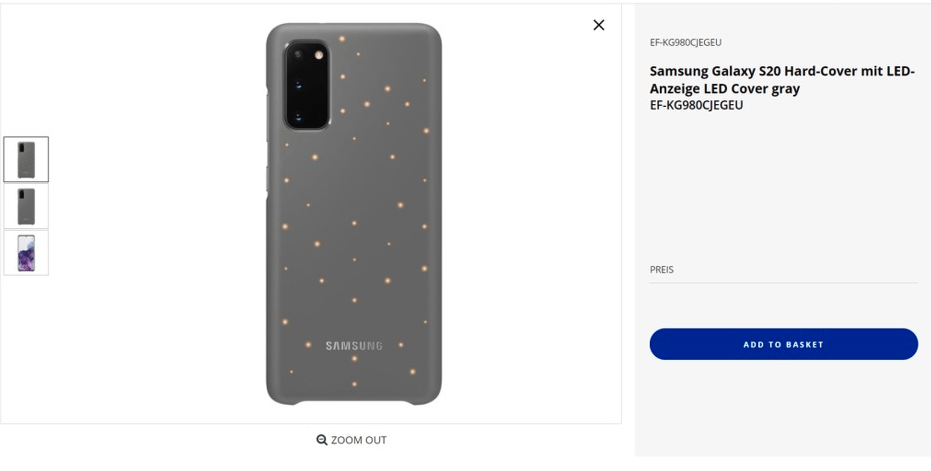Click the bold model number below the title

[696, 105]
